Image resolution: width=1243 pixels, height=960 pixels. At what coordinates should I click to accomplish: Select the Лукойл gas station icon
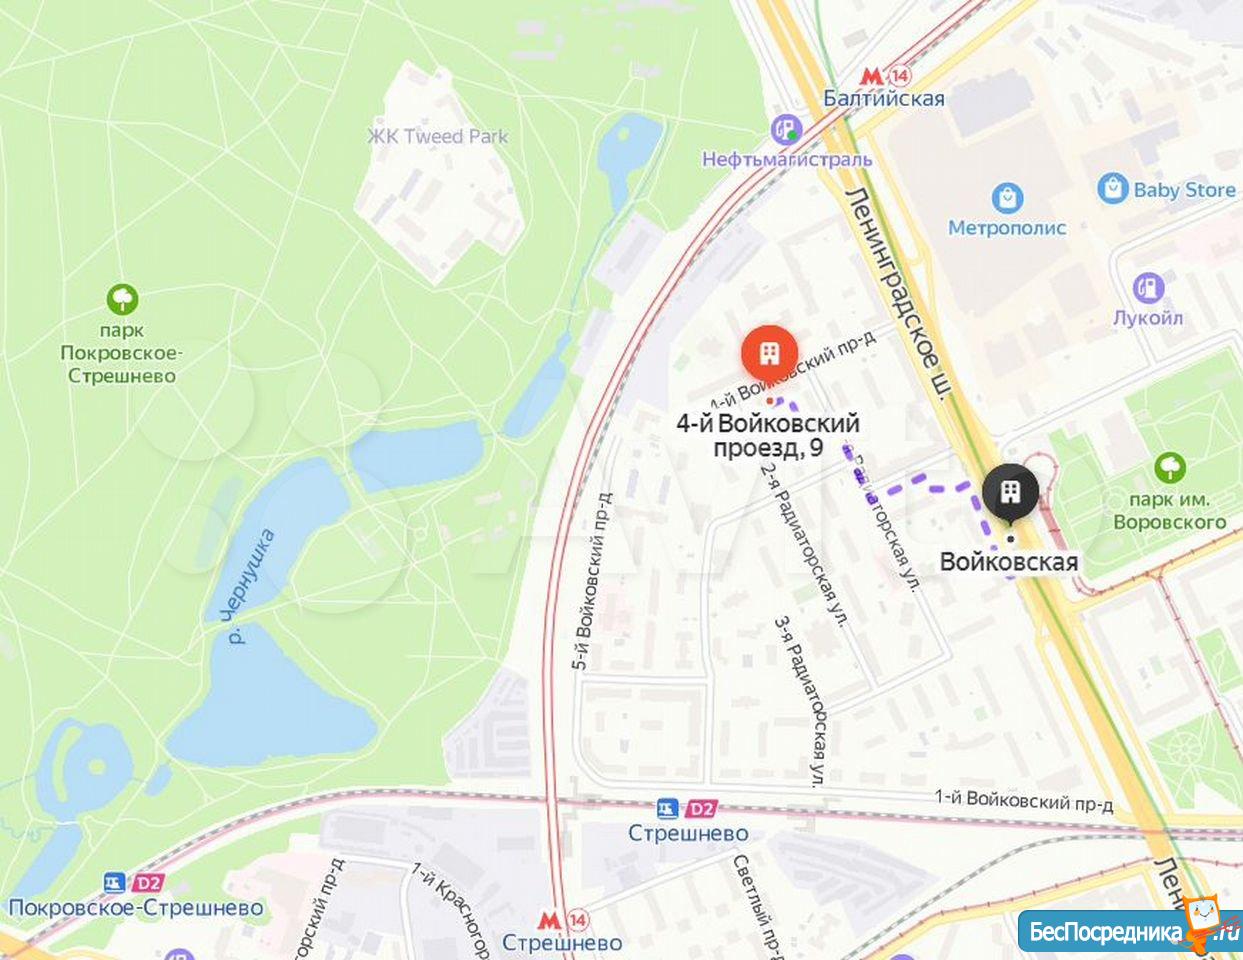[x=1148, y=288]
